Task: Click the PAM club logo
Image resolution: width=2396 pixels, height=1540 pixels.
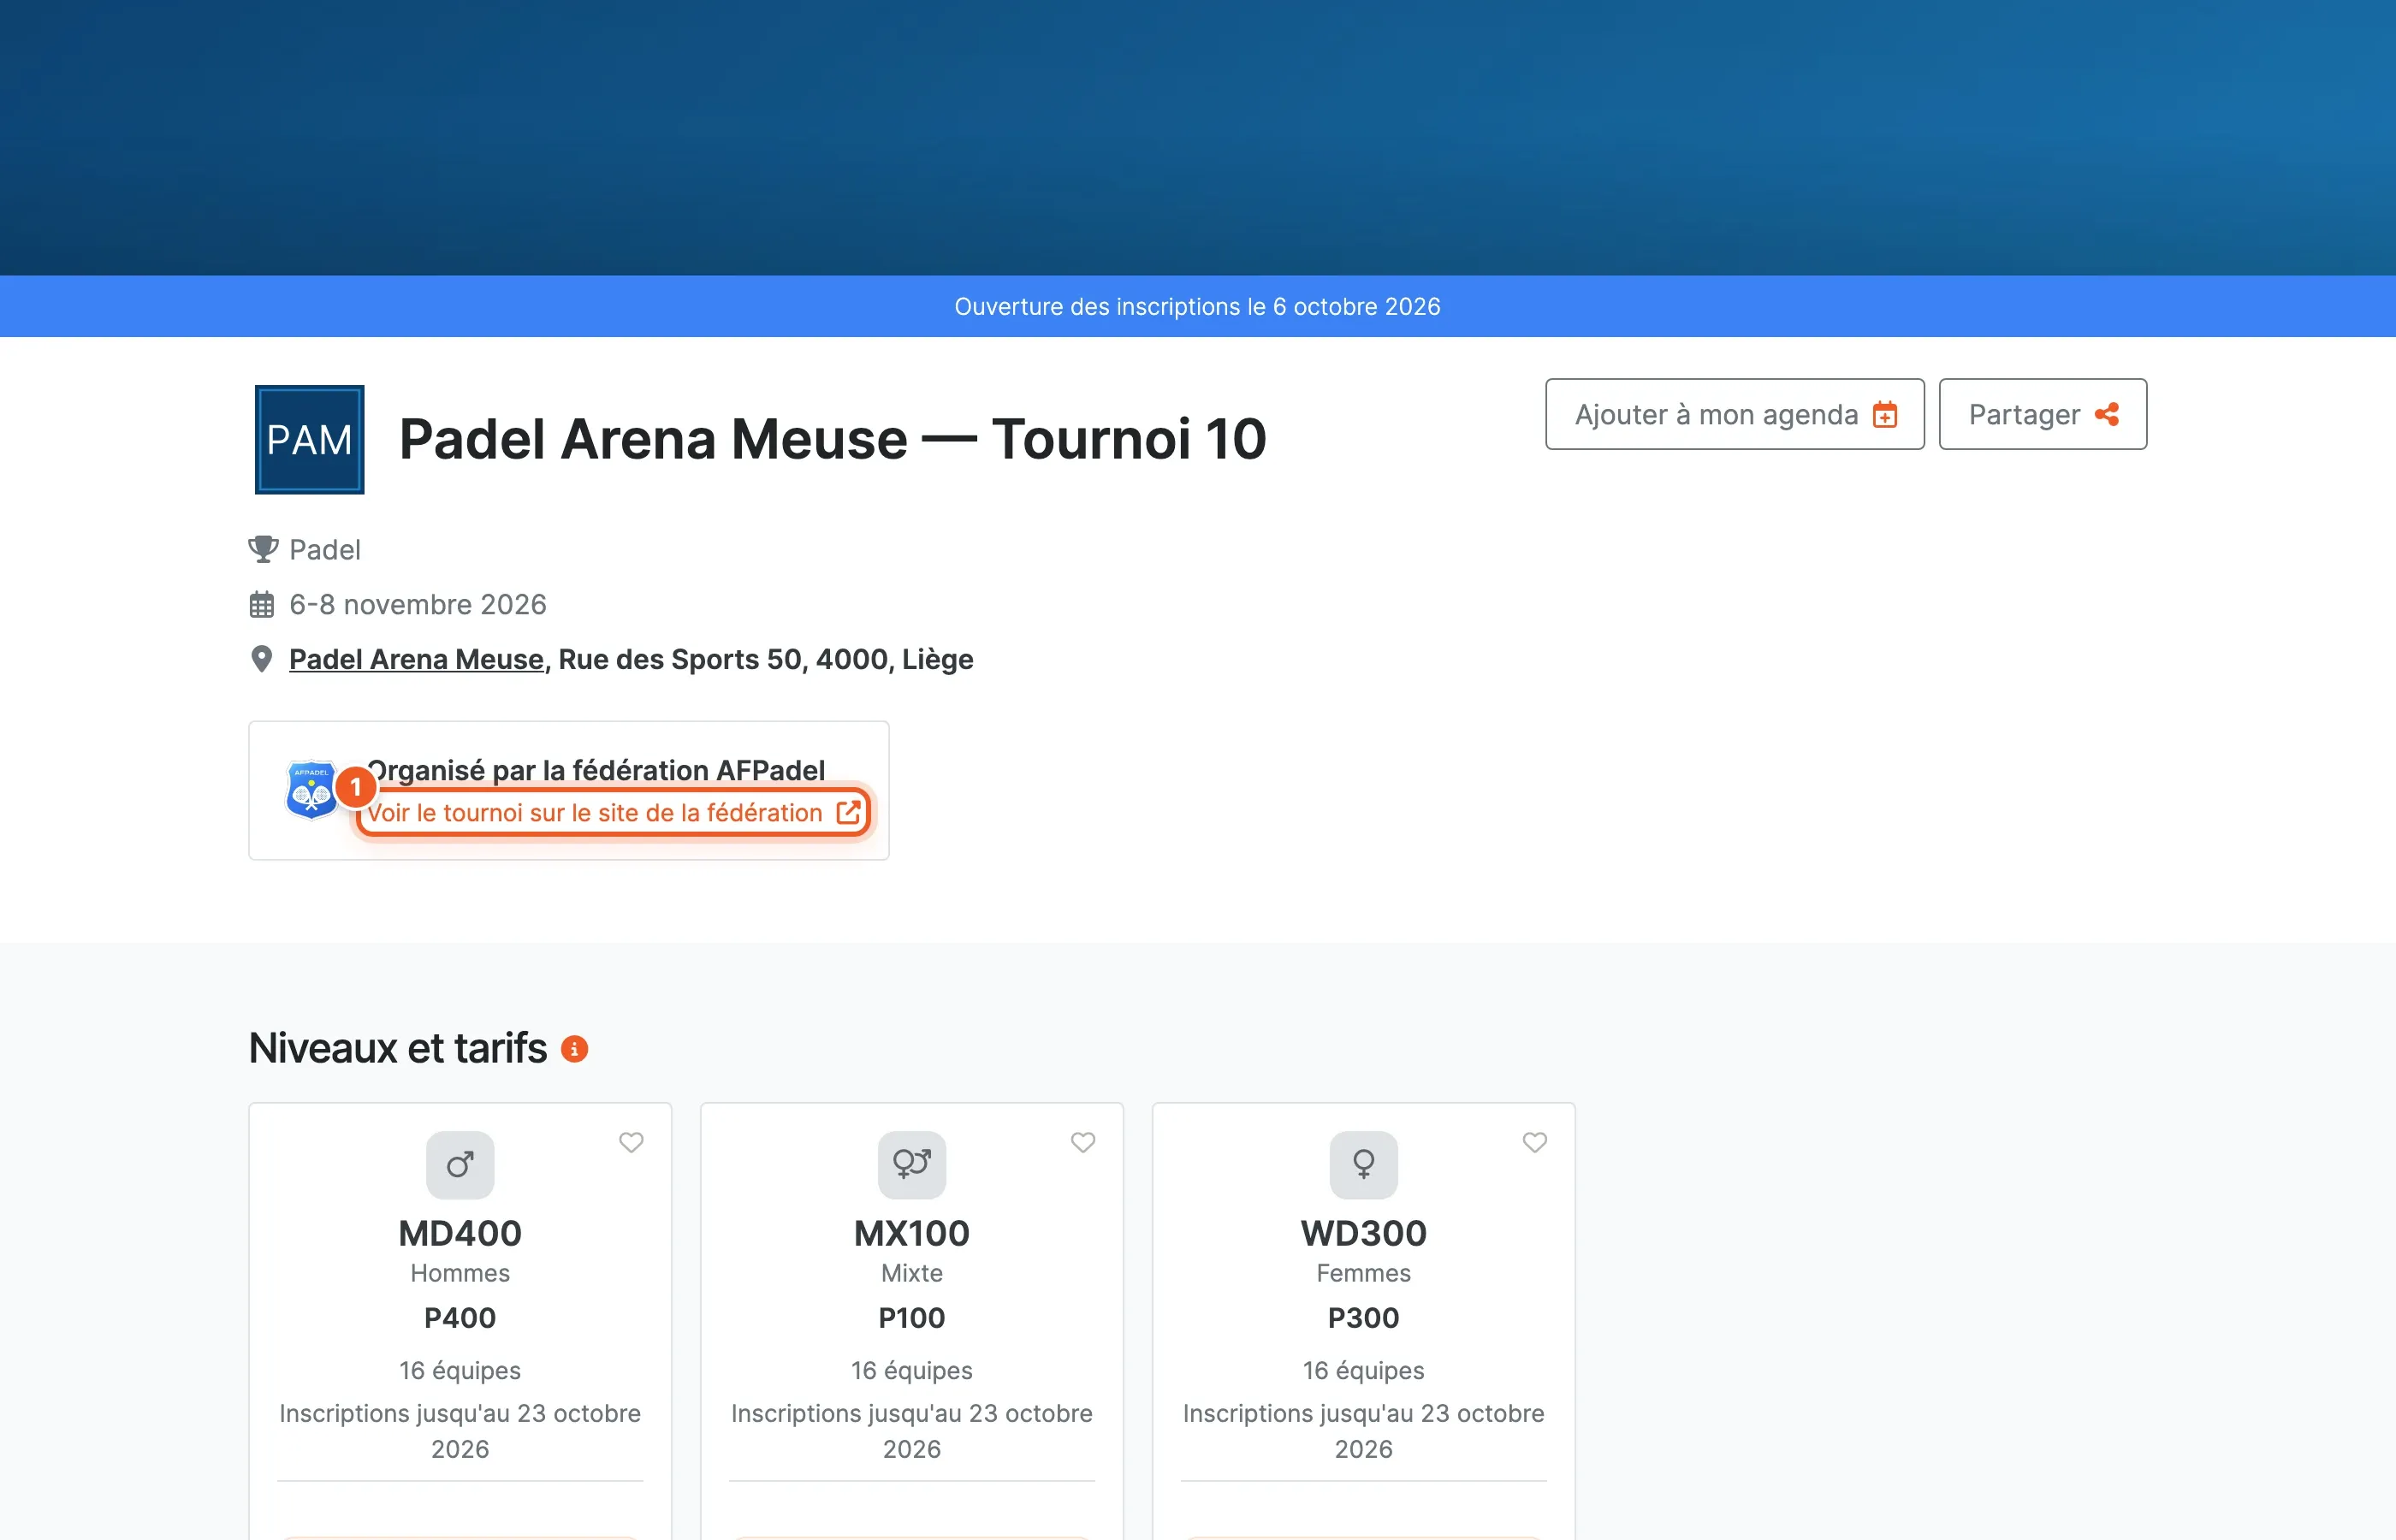Action: tap(309, 439)
